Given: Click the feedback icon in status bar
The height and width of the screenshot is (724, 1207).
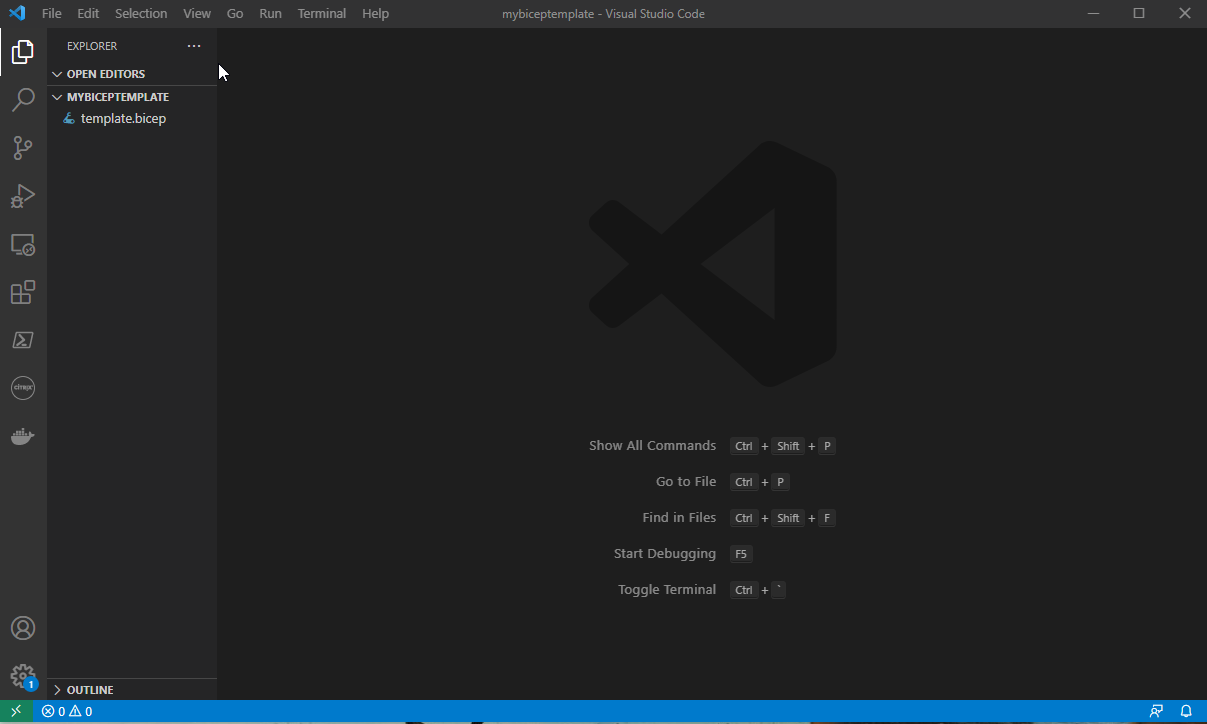Looking at the screenshot, I should click(1157, 712).
